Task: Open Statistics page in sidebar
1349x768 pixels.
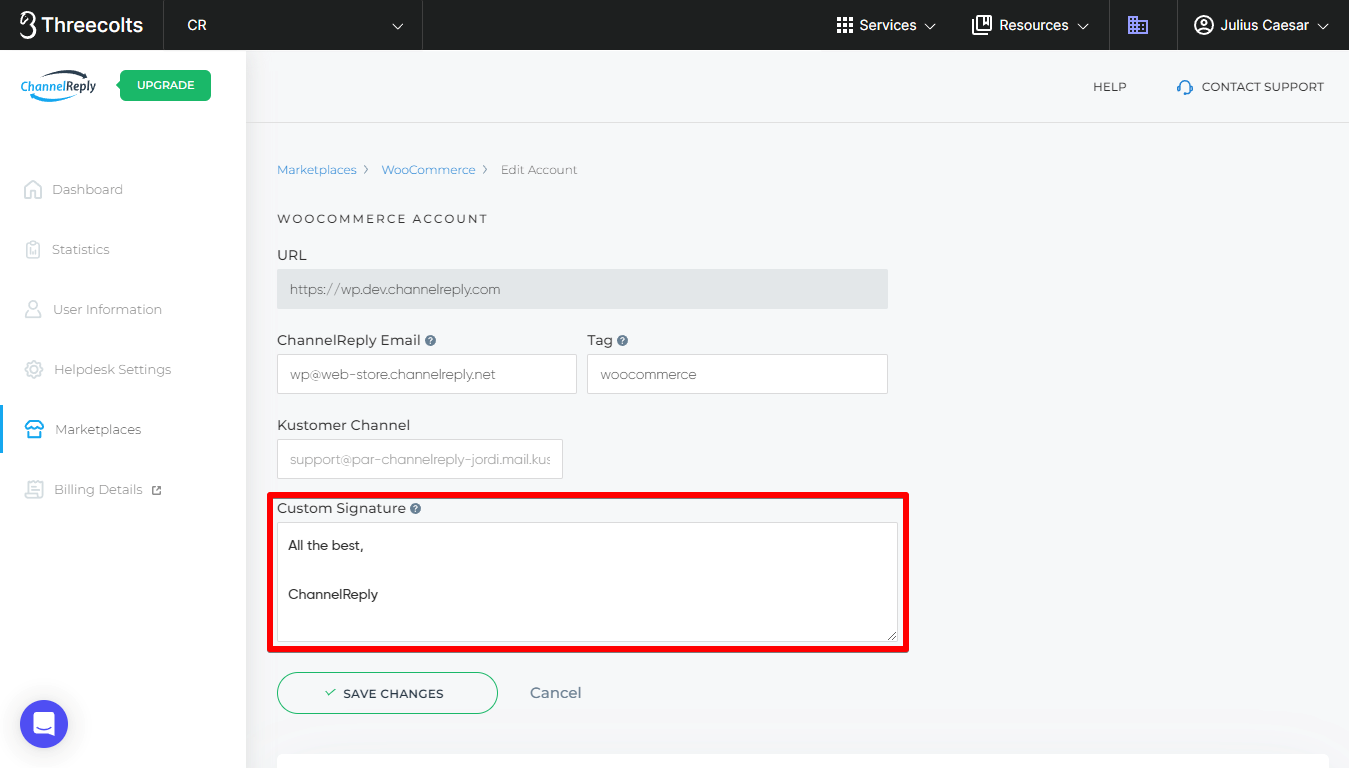Action: tap(80, 249)
